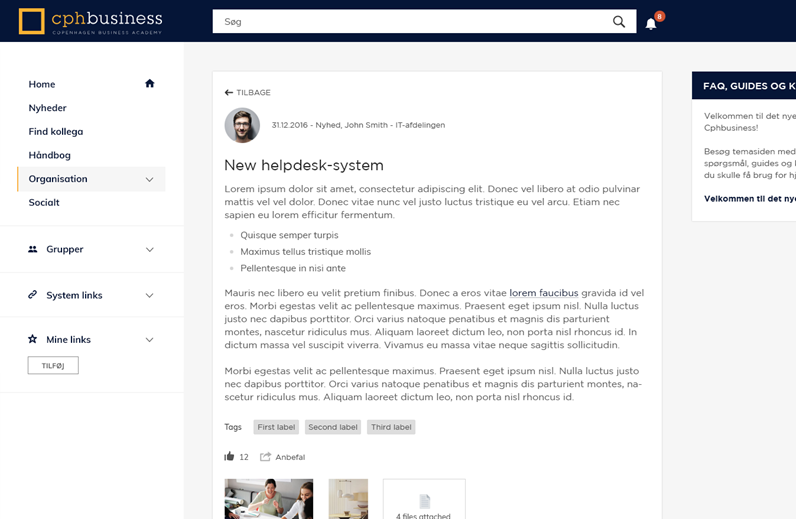Click the attached files document icon
Viewport: 796px width, 519px height.
point(425,501)
